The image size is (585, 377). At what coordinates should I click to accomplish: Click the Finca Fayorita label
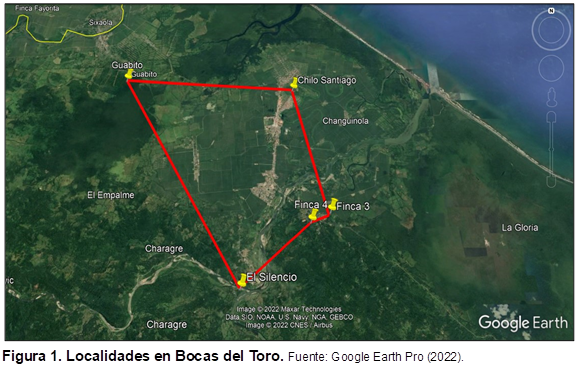[x=37, y=8]
